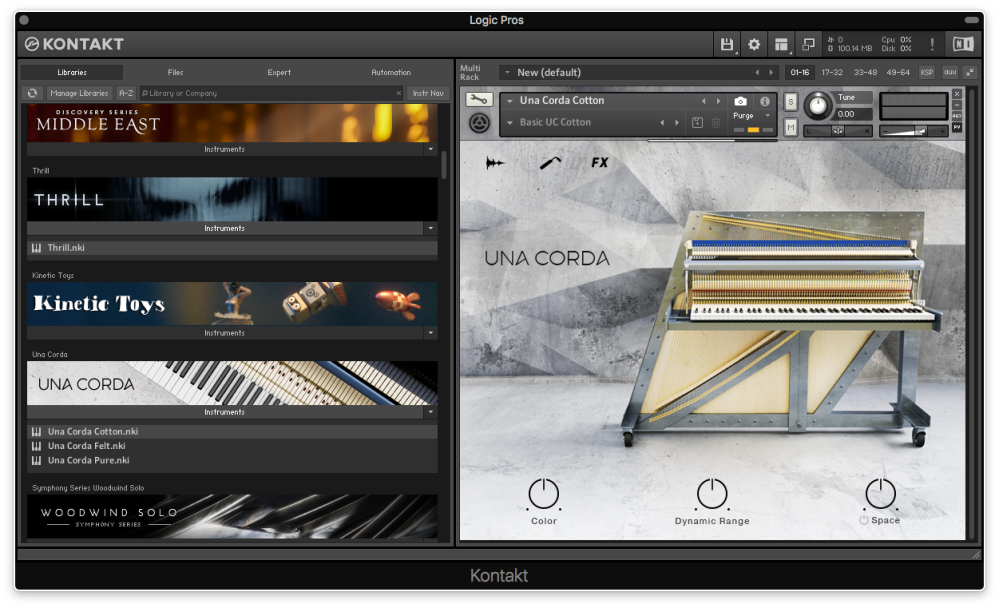
Task: Expand the Purge dropdown menu
Action: pyautogui.click(x=768, y=116)
